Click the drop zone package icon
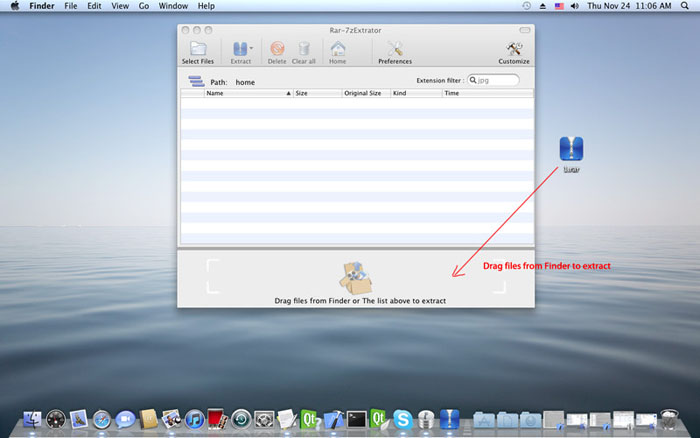This screenshot has width=700, height=438. click(x=356, y=277)
